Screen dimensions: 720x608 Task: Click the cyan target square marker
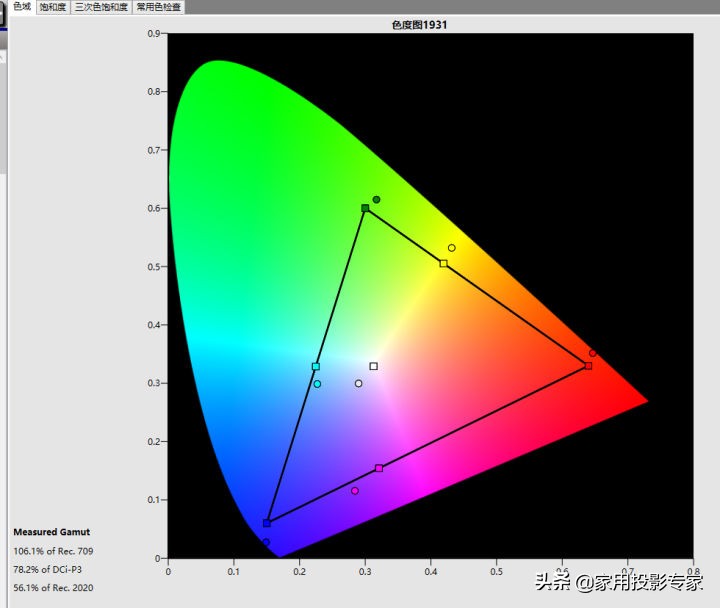(316, 367)
